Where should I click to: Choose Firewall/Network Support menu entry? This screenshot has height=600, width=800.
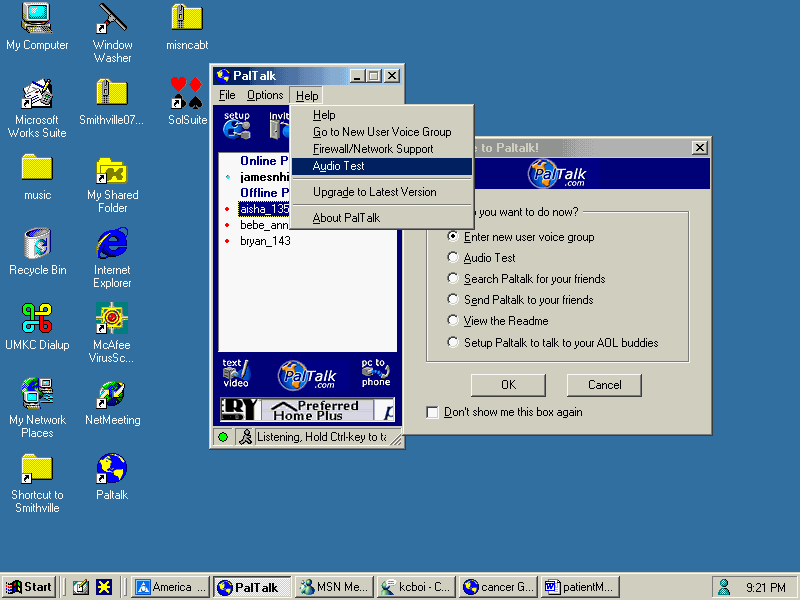pyautogui.click(x=382, y=149)
